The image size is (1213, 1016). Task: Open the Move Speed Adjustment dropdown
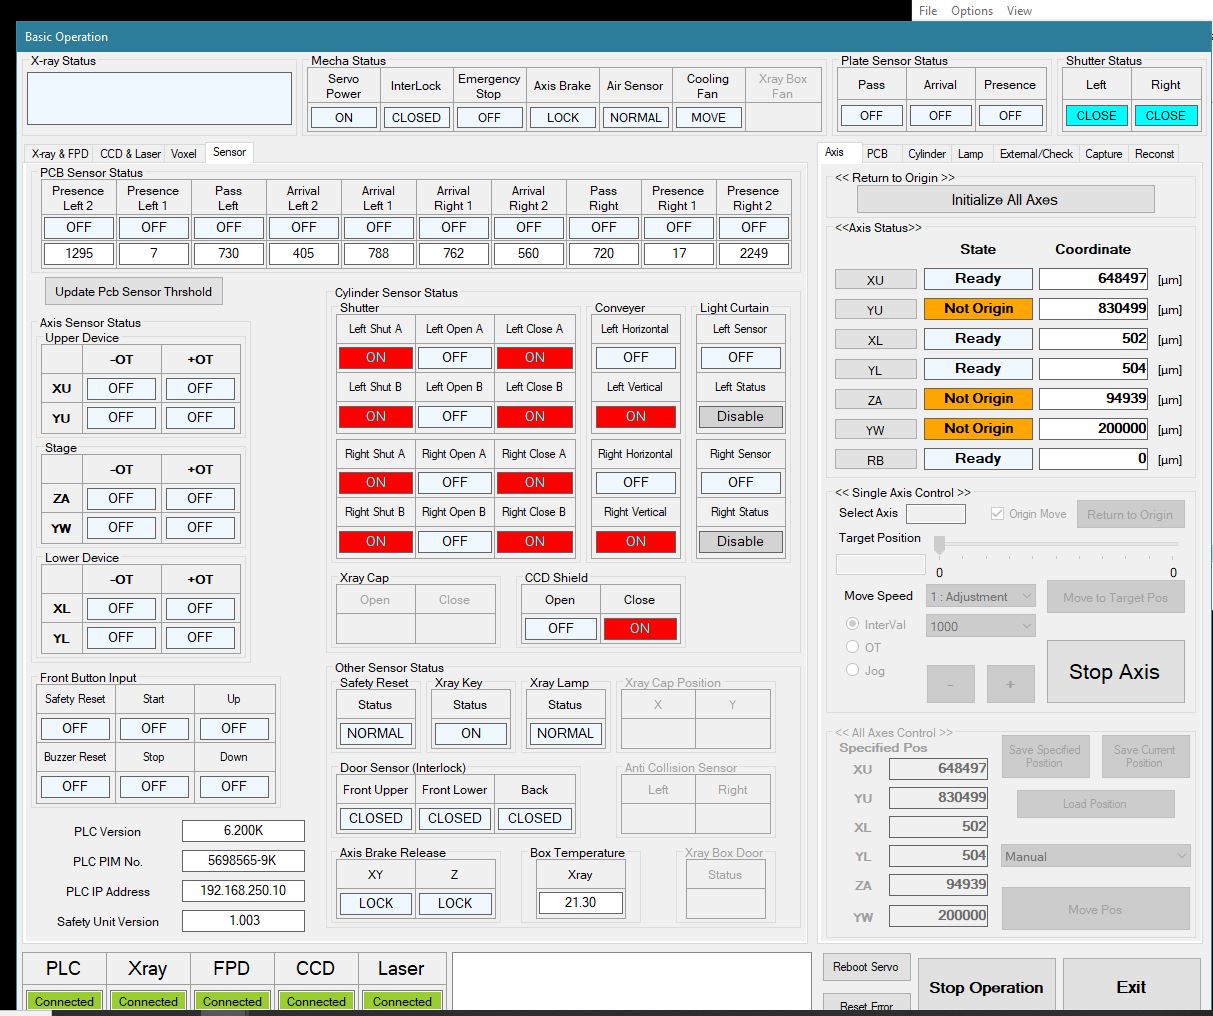981,597
